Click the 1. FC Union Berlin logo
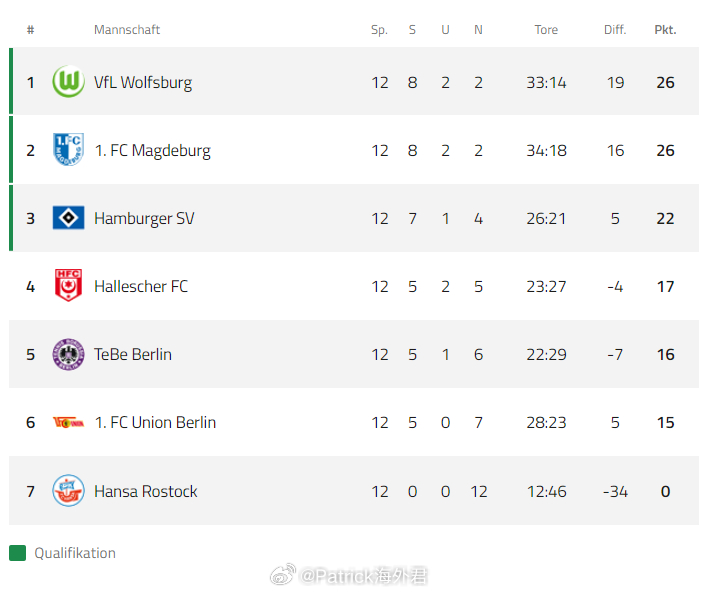702x593 pixels. point(68,422)
